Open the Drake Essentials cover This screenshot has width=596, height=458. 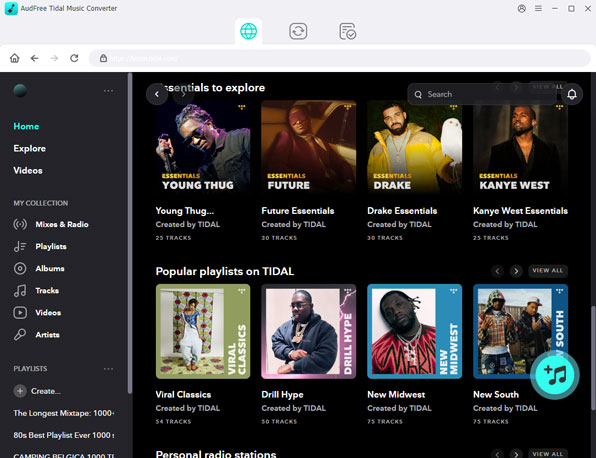[415, 147]
